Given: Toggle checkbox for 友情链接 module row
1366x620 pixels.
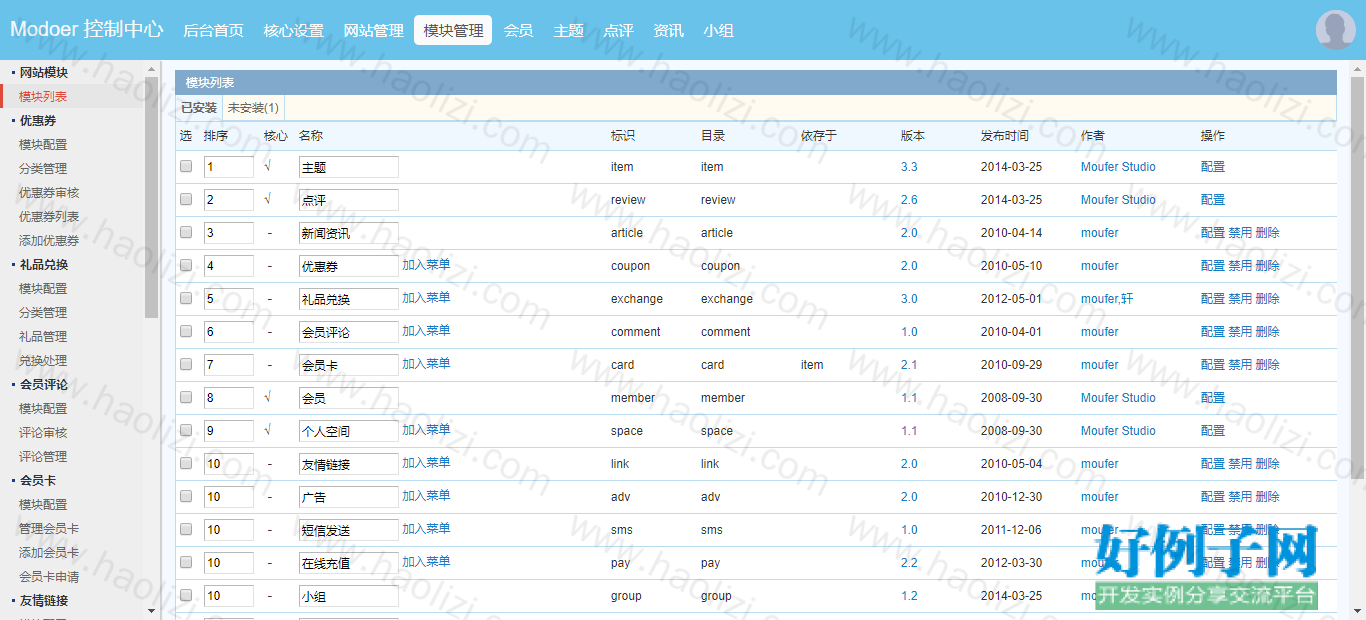Looking at the screenshot, I should tap(186, 464).
